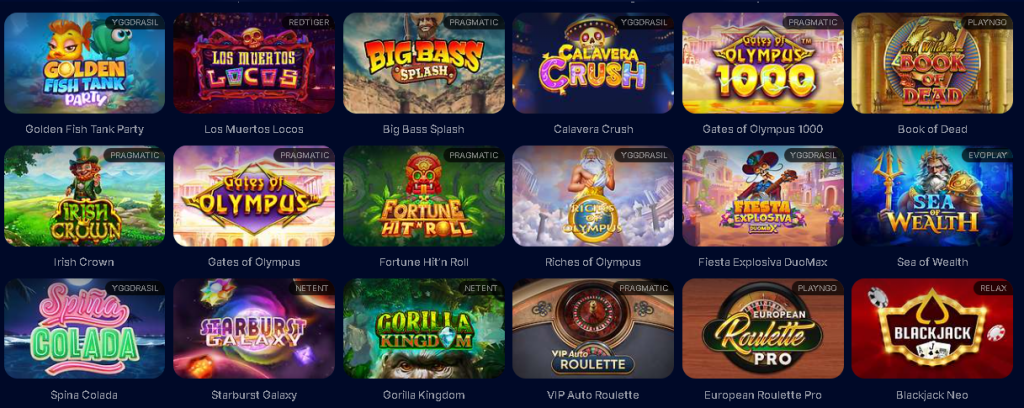
Task: Click the VIP Auto Roulette thumbnail
Action: point(593,328)
